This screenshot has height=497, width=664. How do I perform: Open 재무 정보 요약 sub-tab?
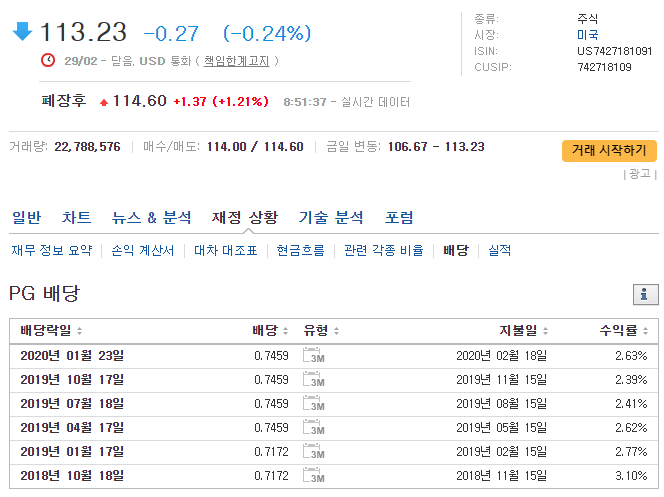pos(52,251)
